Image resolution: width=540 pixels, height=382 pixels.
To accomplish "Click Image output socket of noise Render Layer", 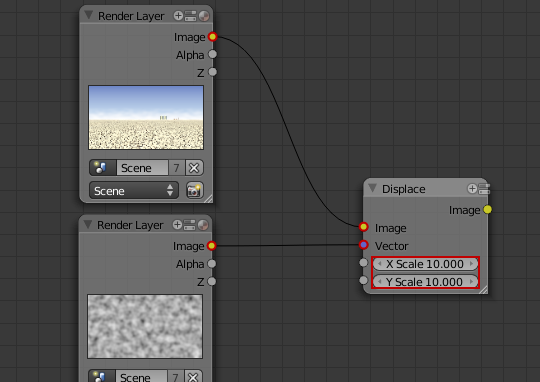I will (211, 246).
